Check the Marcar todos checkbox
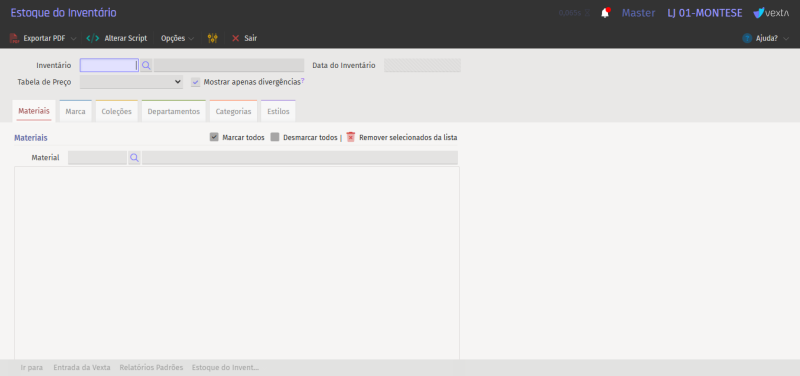Viewport: 800px width, 376px height. point(214,137)
